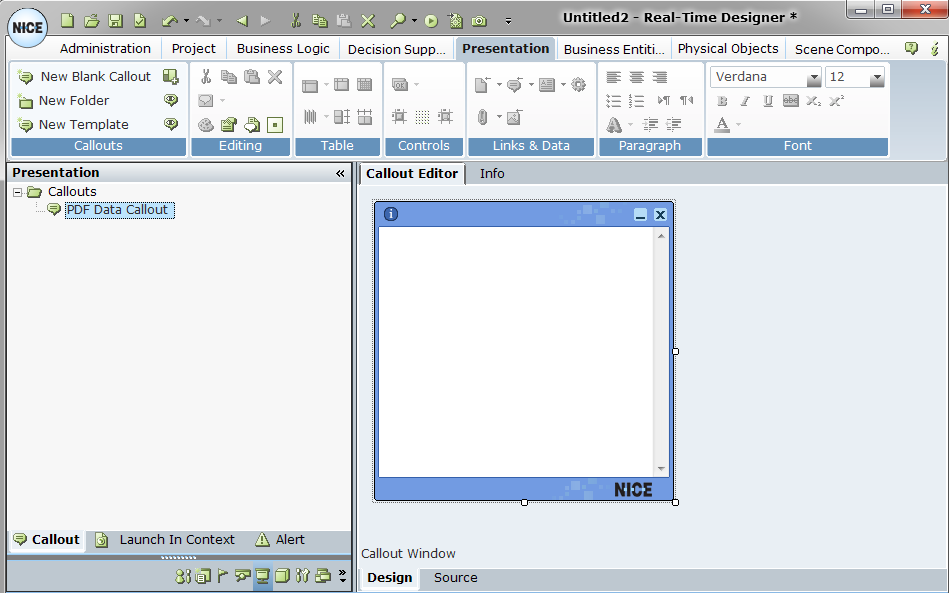Screen dimensions: 949x593
Task: Click the NICE application logo button
Action: (x=28, y=27)
